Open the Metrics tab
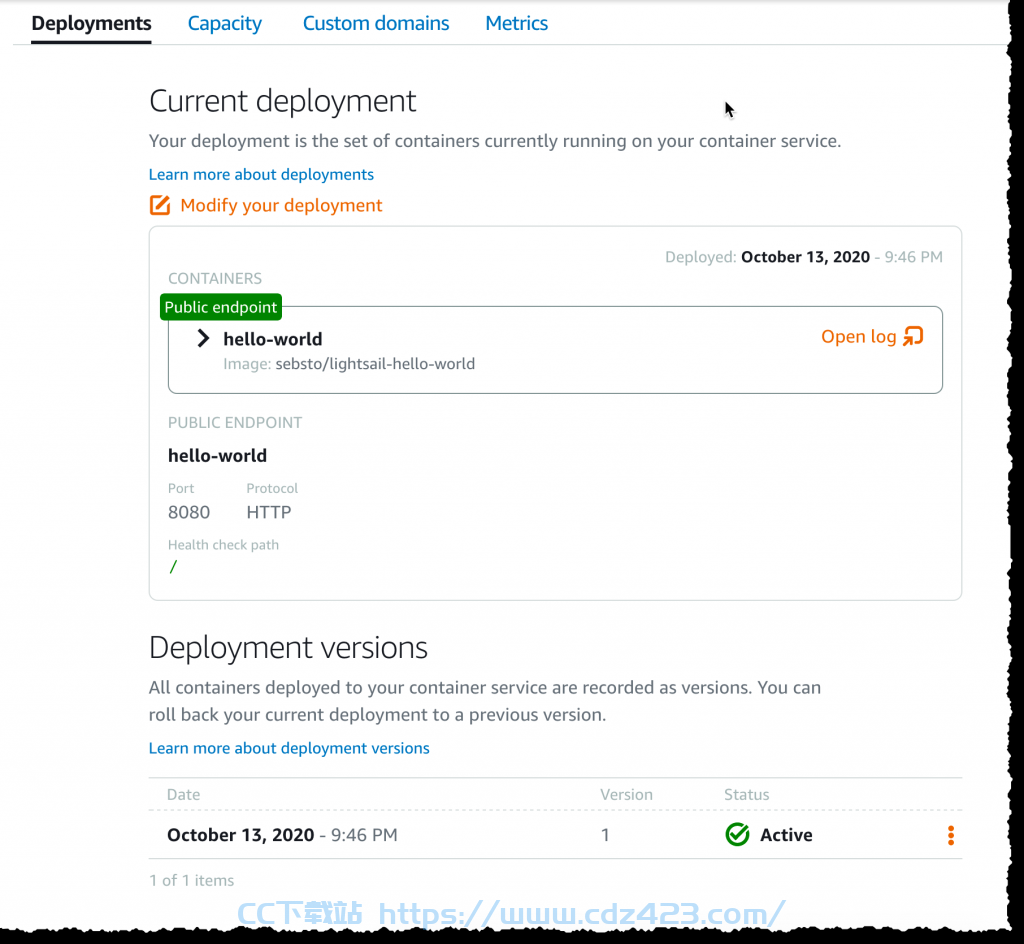This screenshot has height=944, width=1024. coord(517,24)
